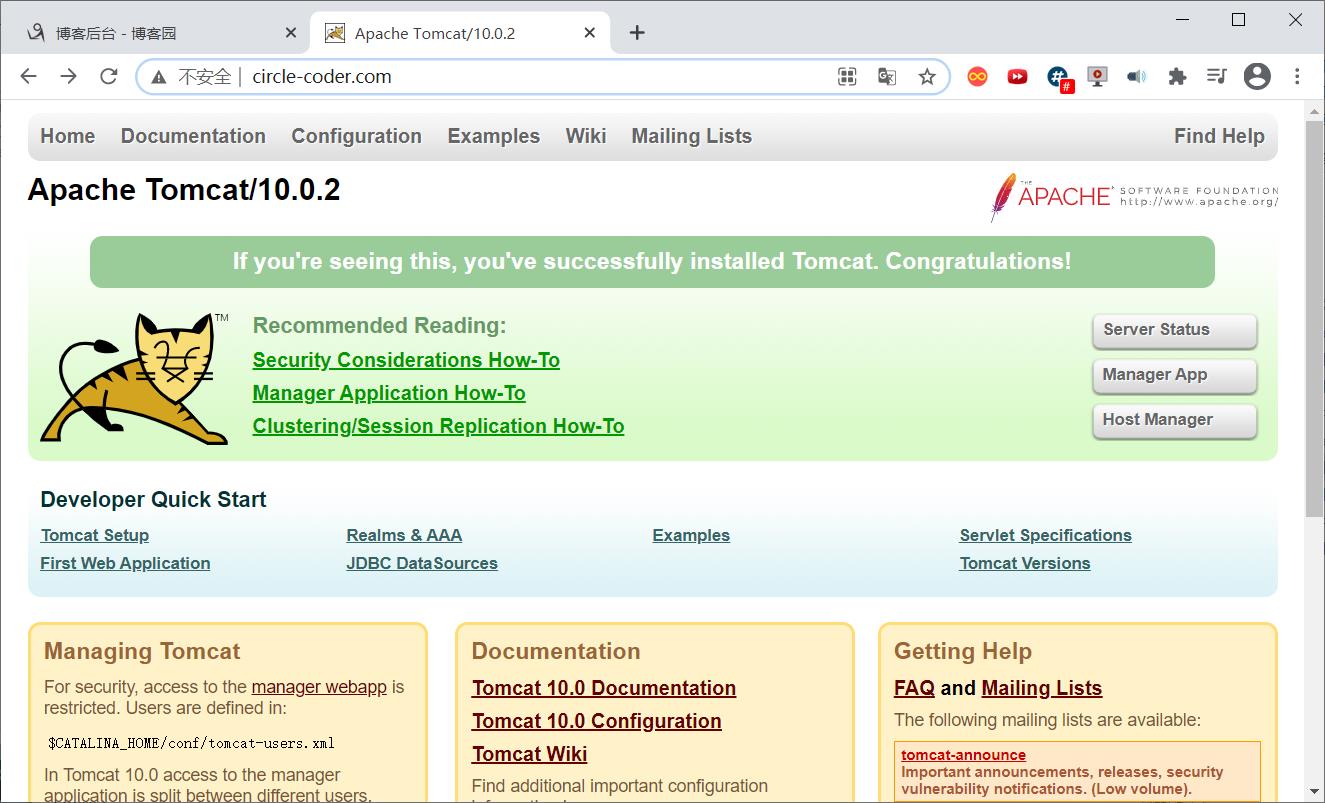This screenshot has height=803, width=1325.
Task: Open Mailing Lists in the navigation bar
Action: tap(691, 136)
